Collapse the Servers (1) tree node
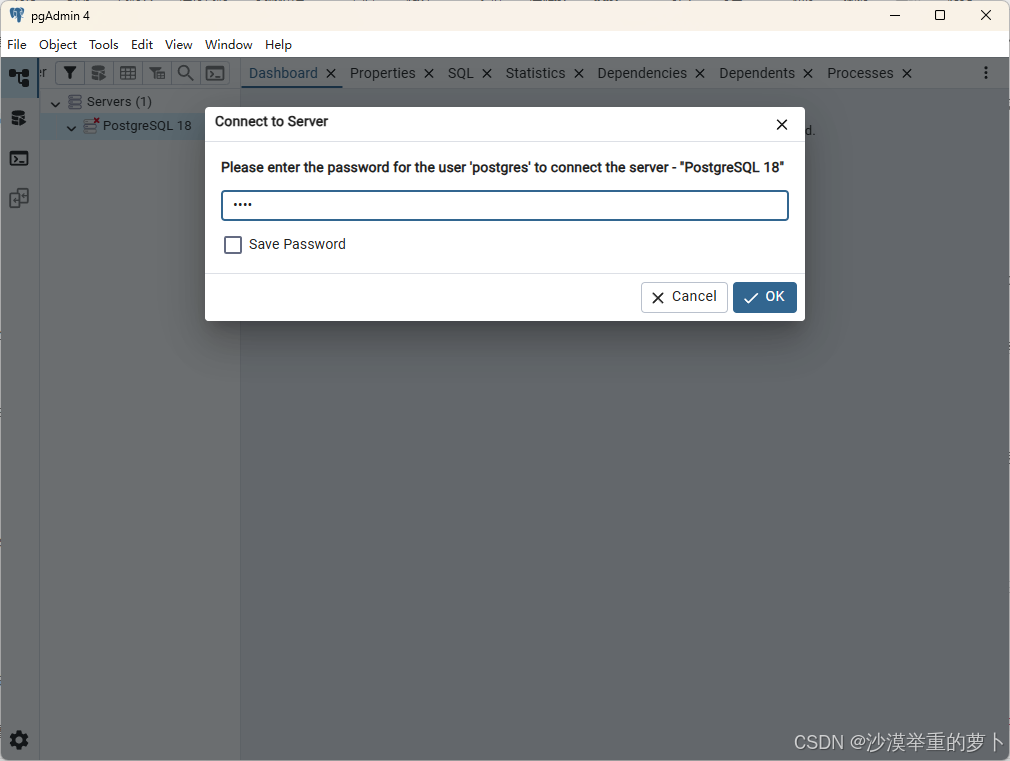Viewport: 1010px width, 761px height. pos(55,103)
